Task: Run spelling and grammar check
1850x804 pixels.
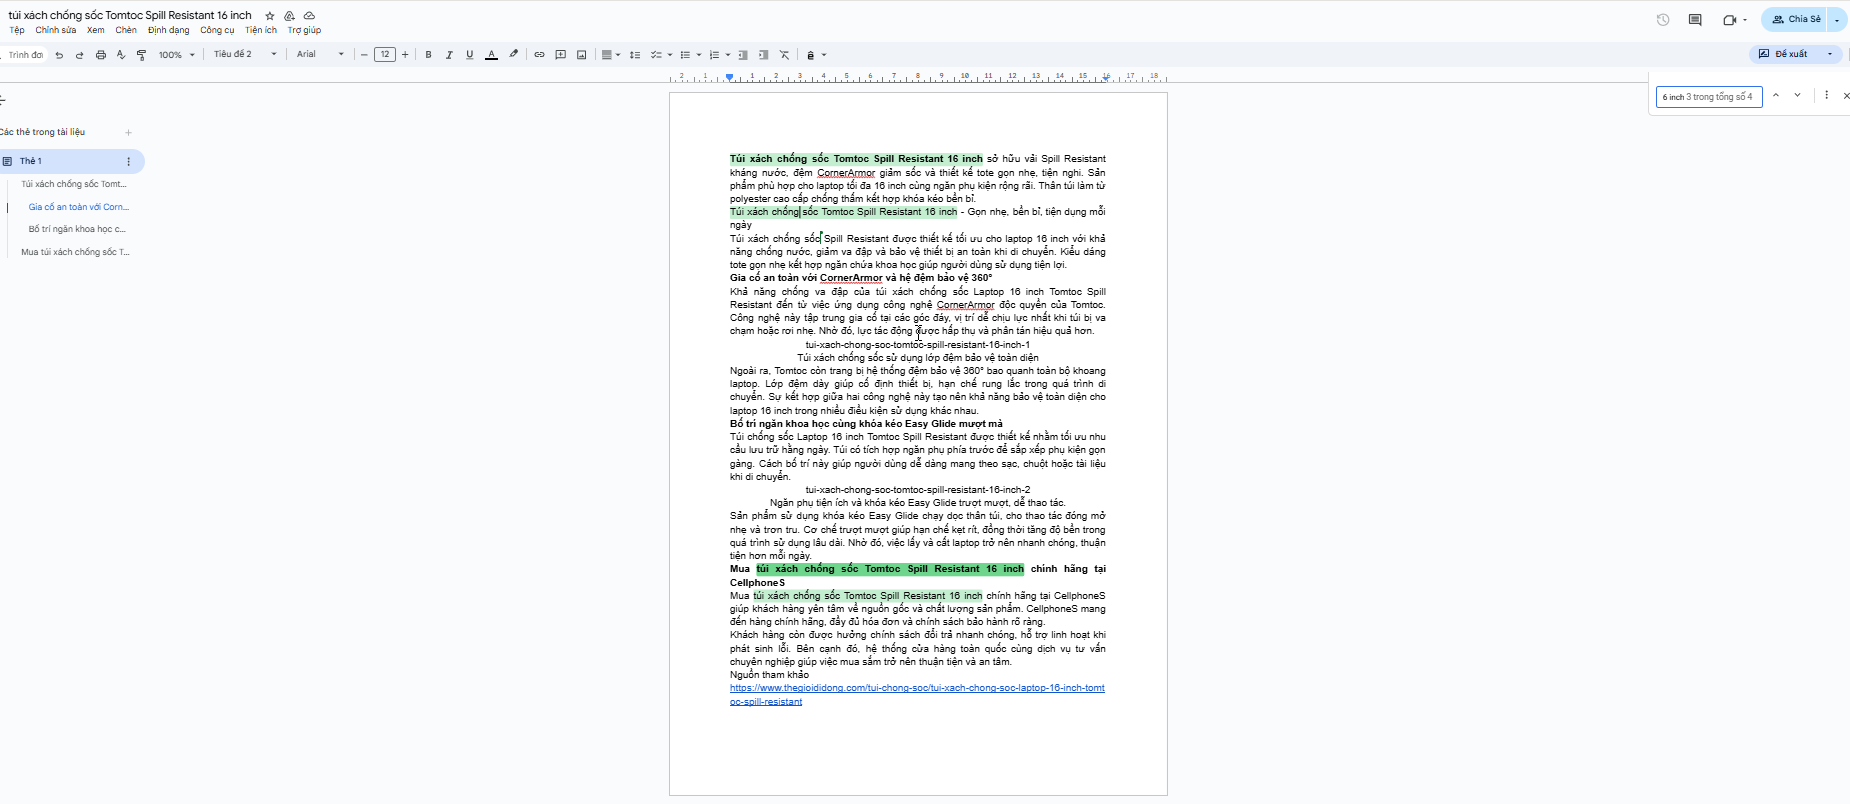Action: 121,55
